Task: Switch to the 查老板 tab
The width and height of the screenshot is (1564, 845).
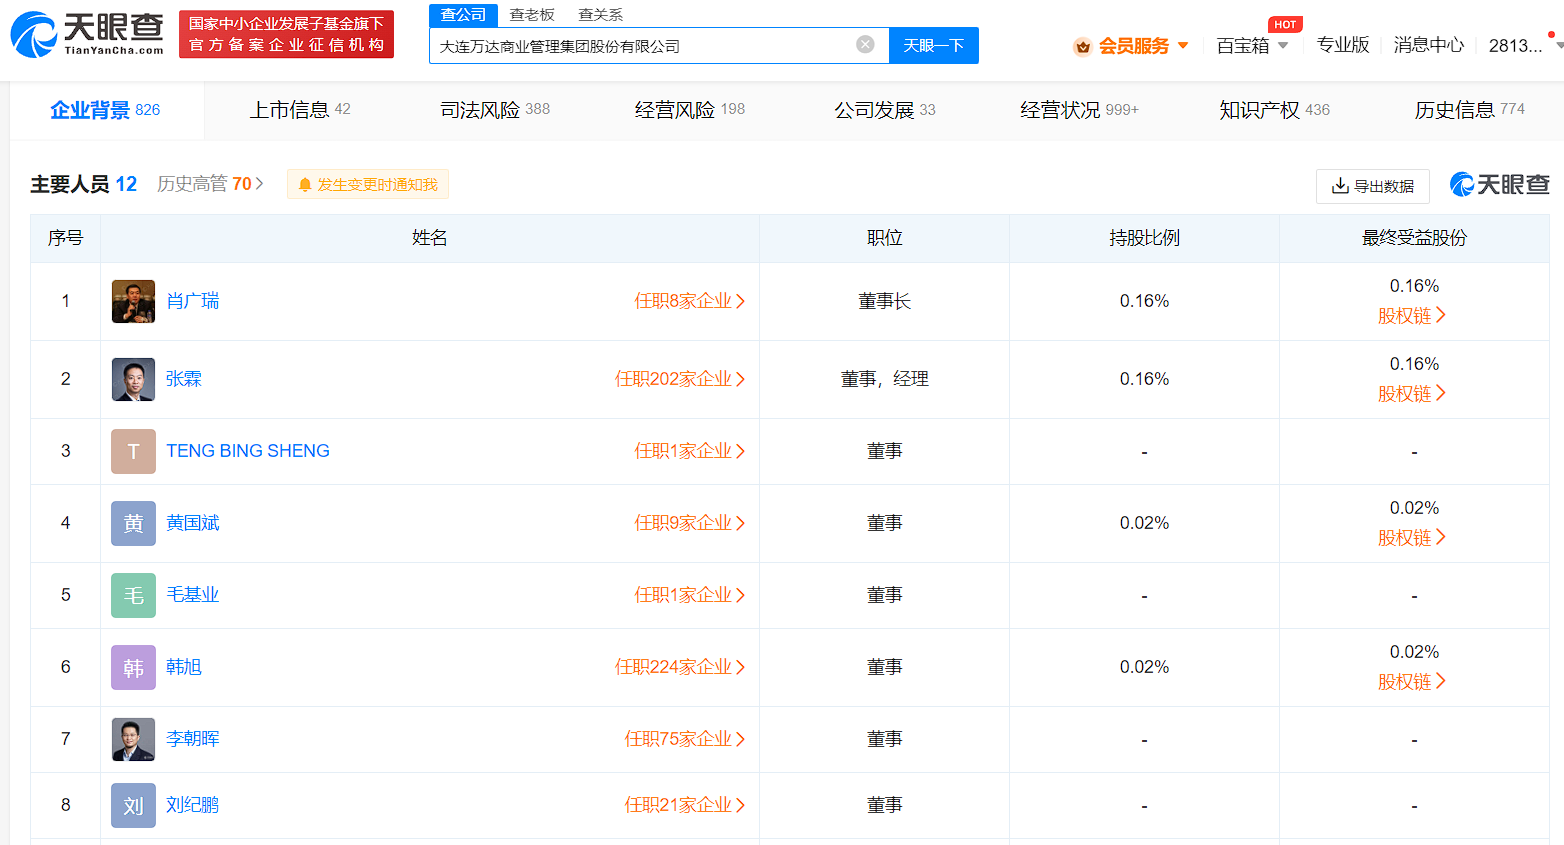Action: 532,15
